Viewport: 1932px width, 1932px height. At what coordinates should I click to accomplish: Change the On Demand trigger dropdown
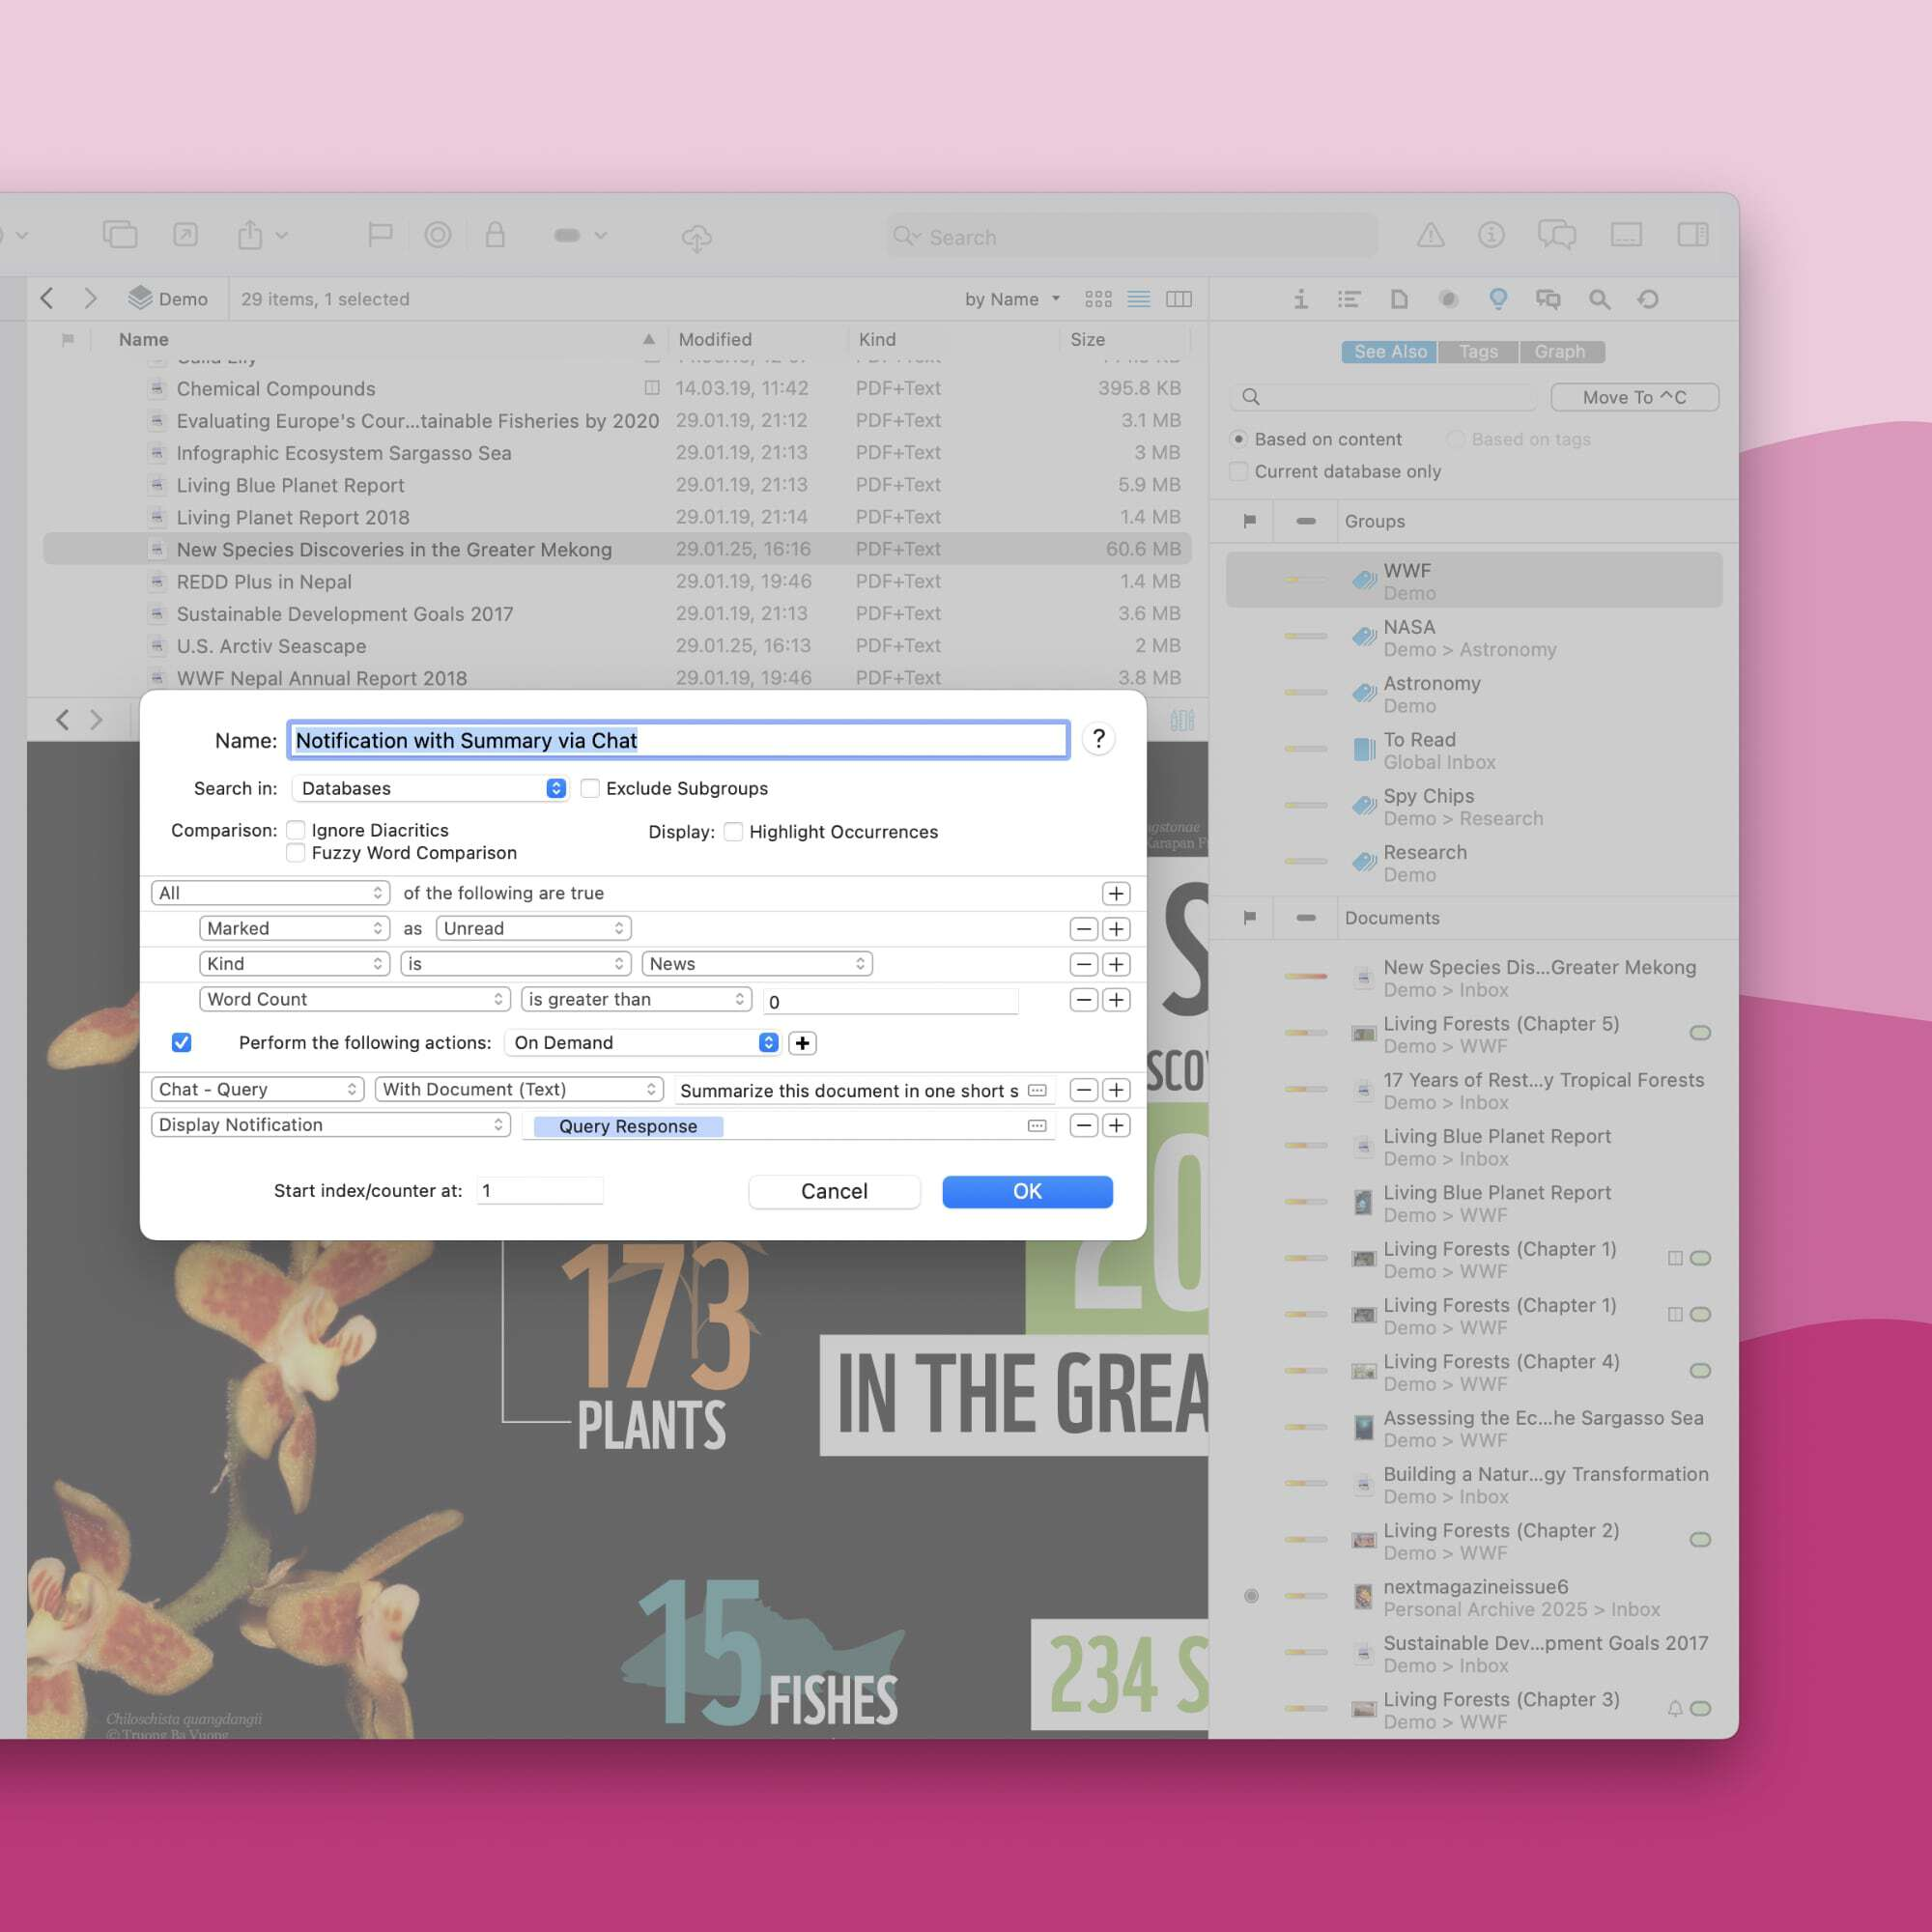click(642, 1043)
